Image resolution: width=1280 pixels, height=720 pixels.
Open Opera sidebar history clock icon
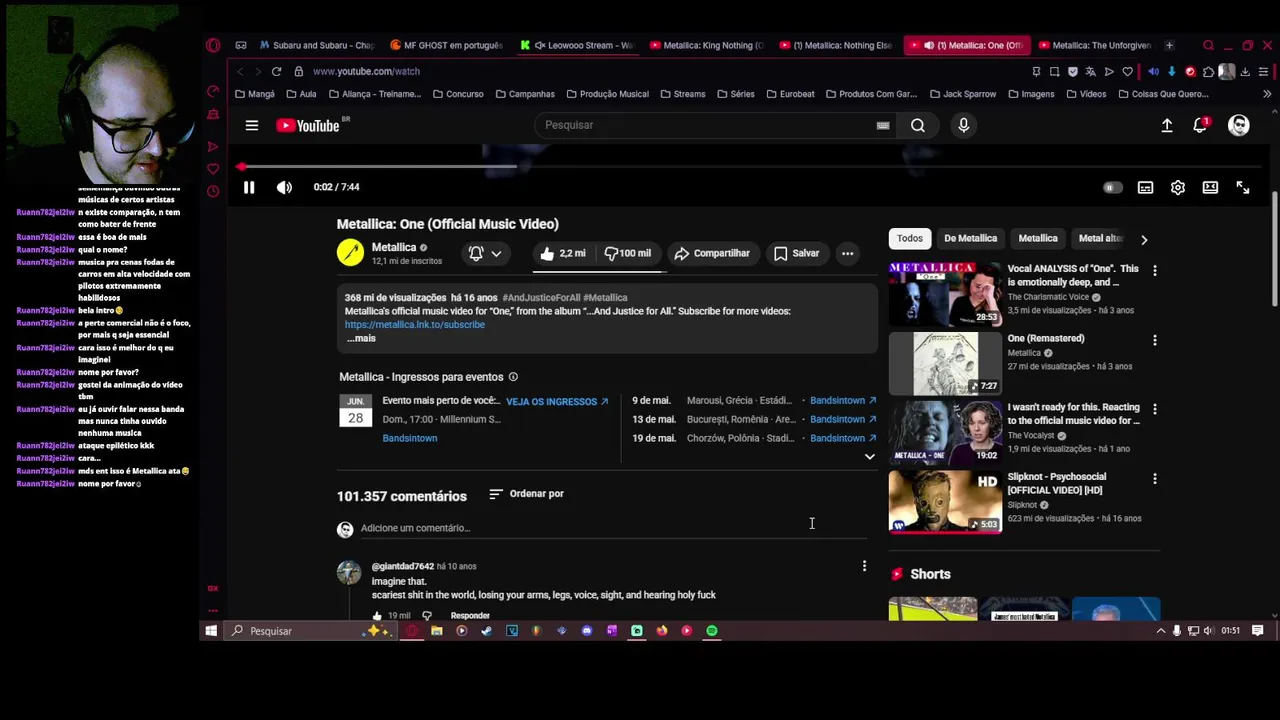(213, 191)
